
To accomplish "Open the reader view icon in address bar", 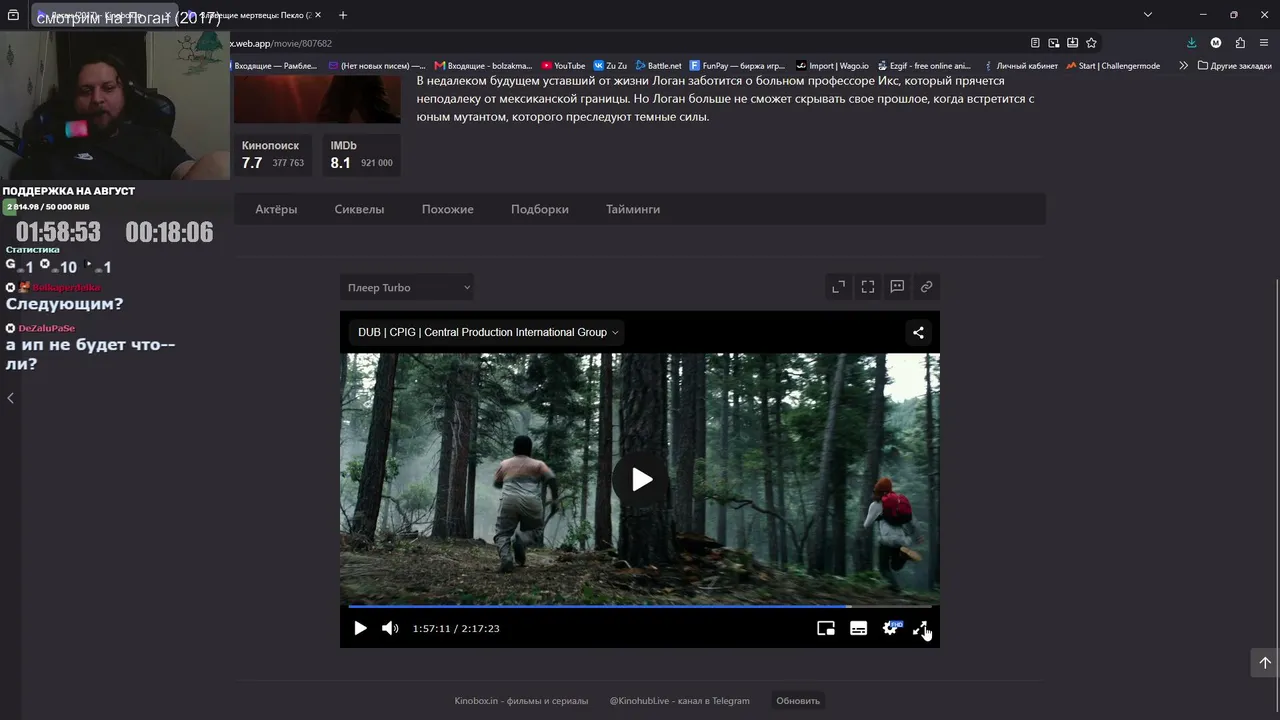I will tap(1035, 43).
